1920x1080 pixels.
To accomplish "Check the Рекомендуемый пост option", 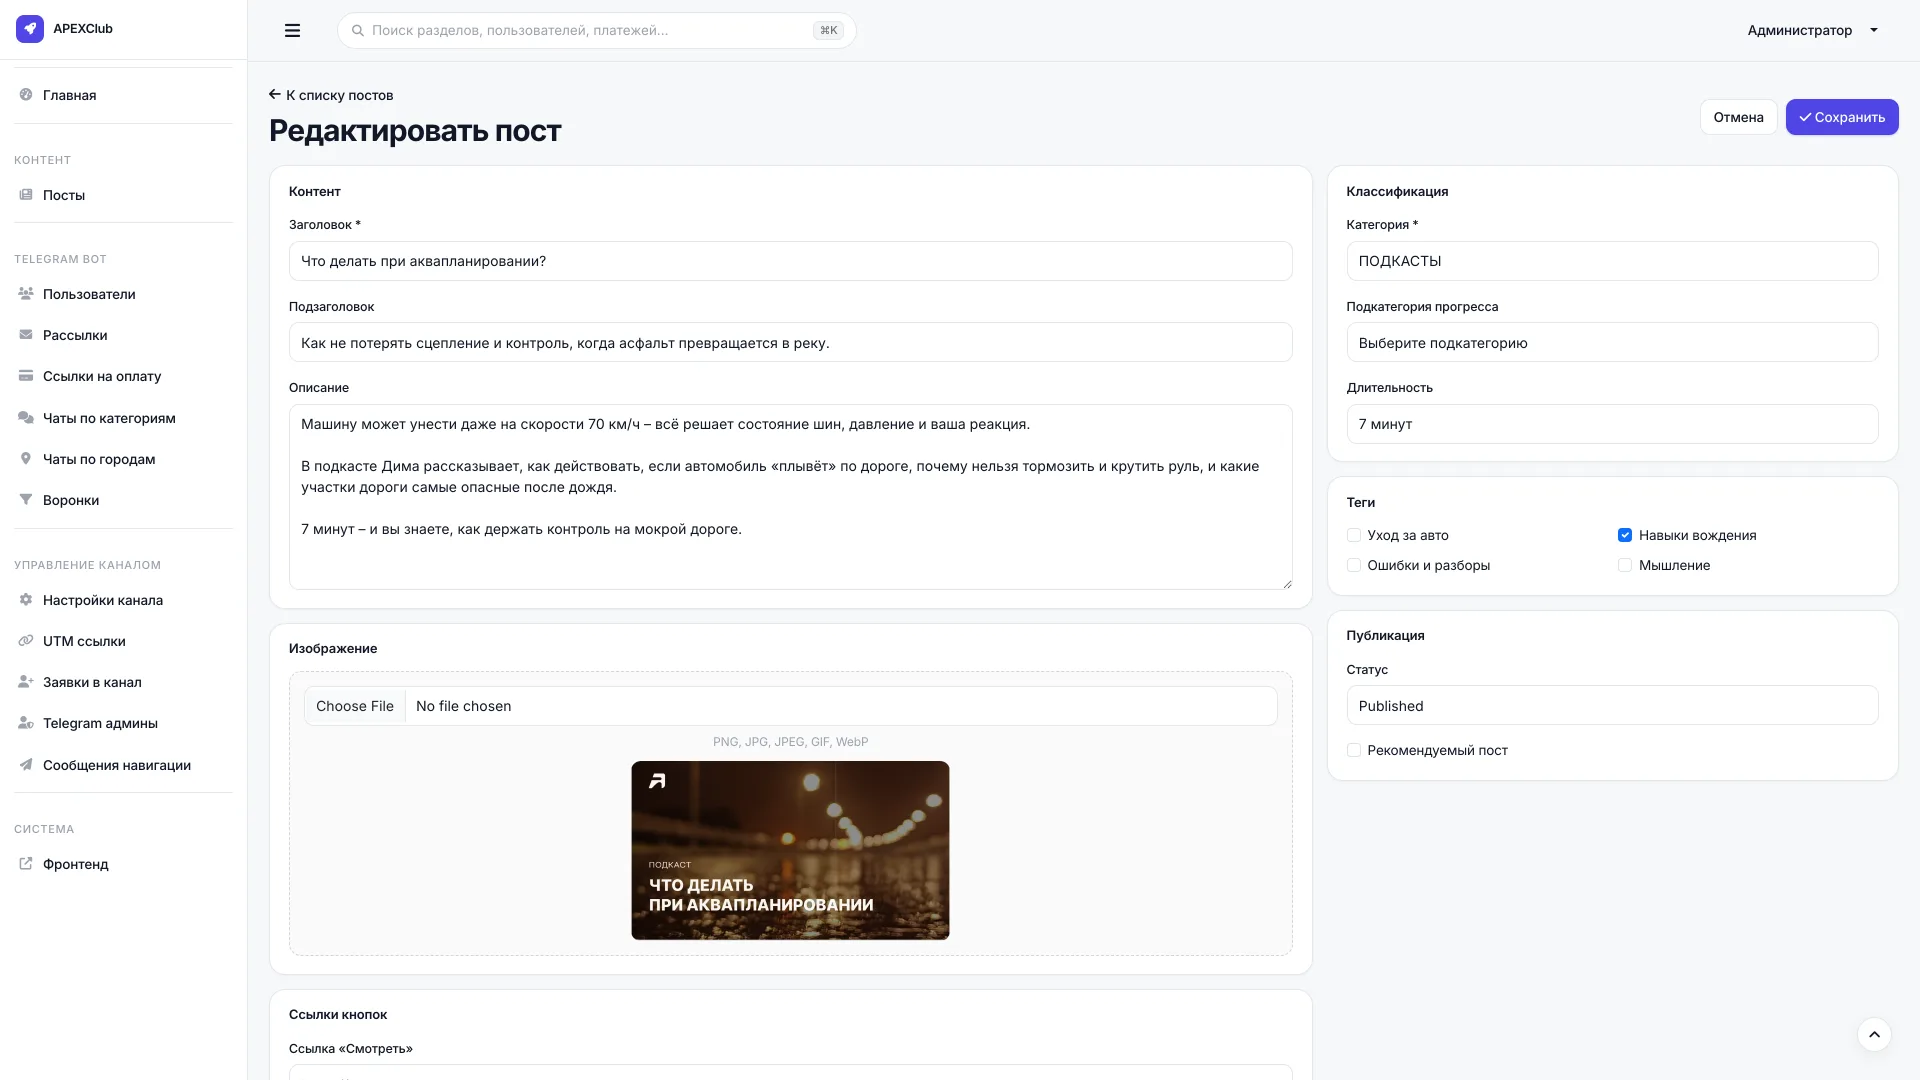I will pos(1353,750).
